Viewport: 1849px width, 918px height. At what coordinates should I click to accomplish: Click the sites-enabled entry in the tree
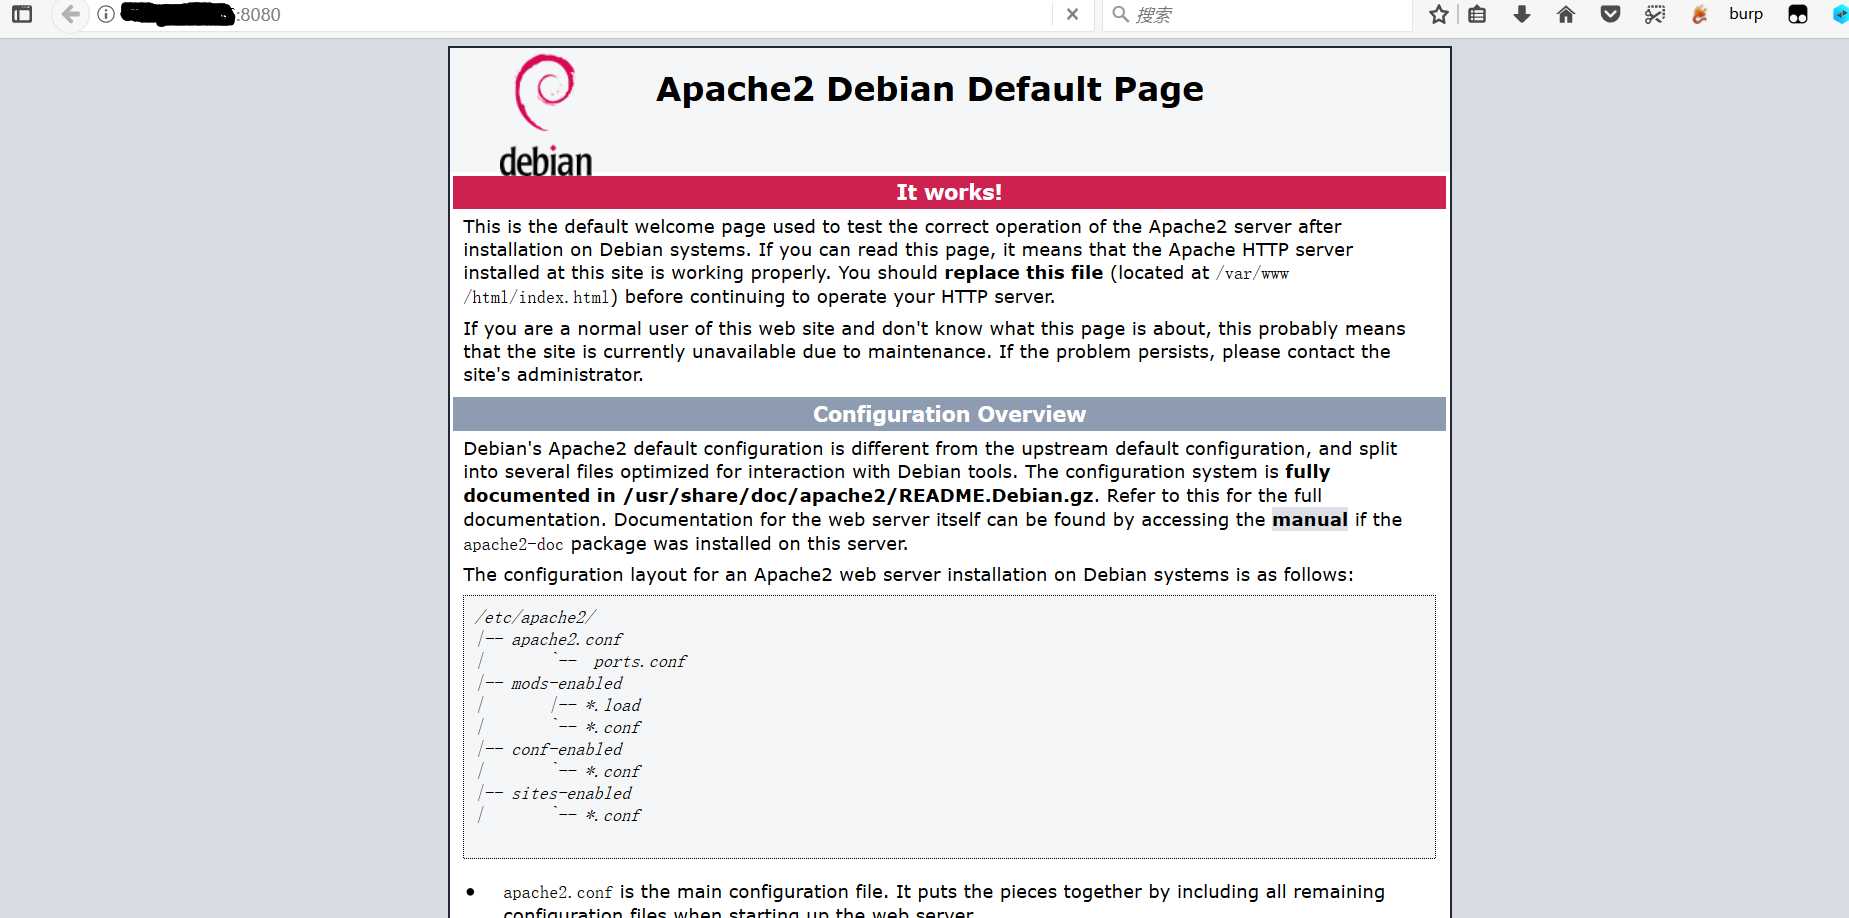point(572,794)
